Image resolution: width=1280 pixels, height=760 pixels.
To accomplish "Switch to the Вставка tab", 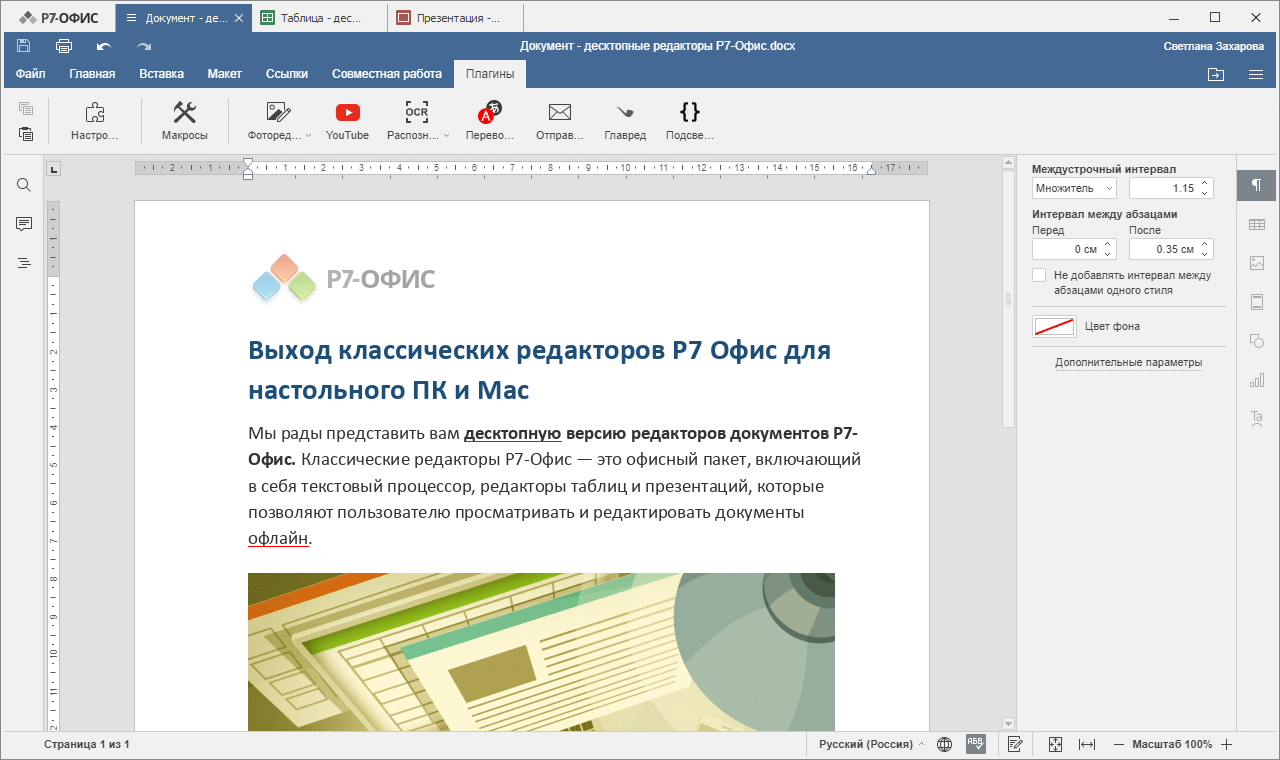I will click(x=161, y=74).
